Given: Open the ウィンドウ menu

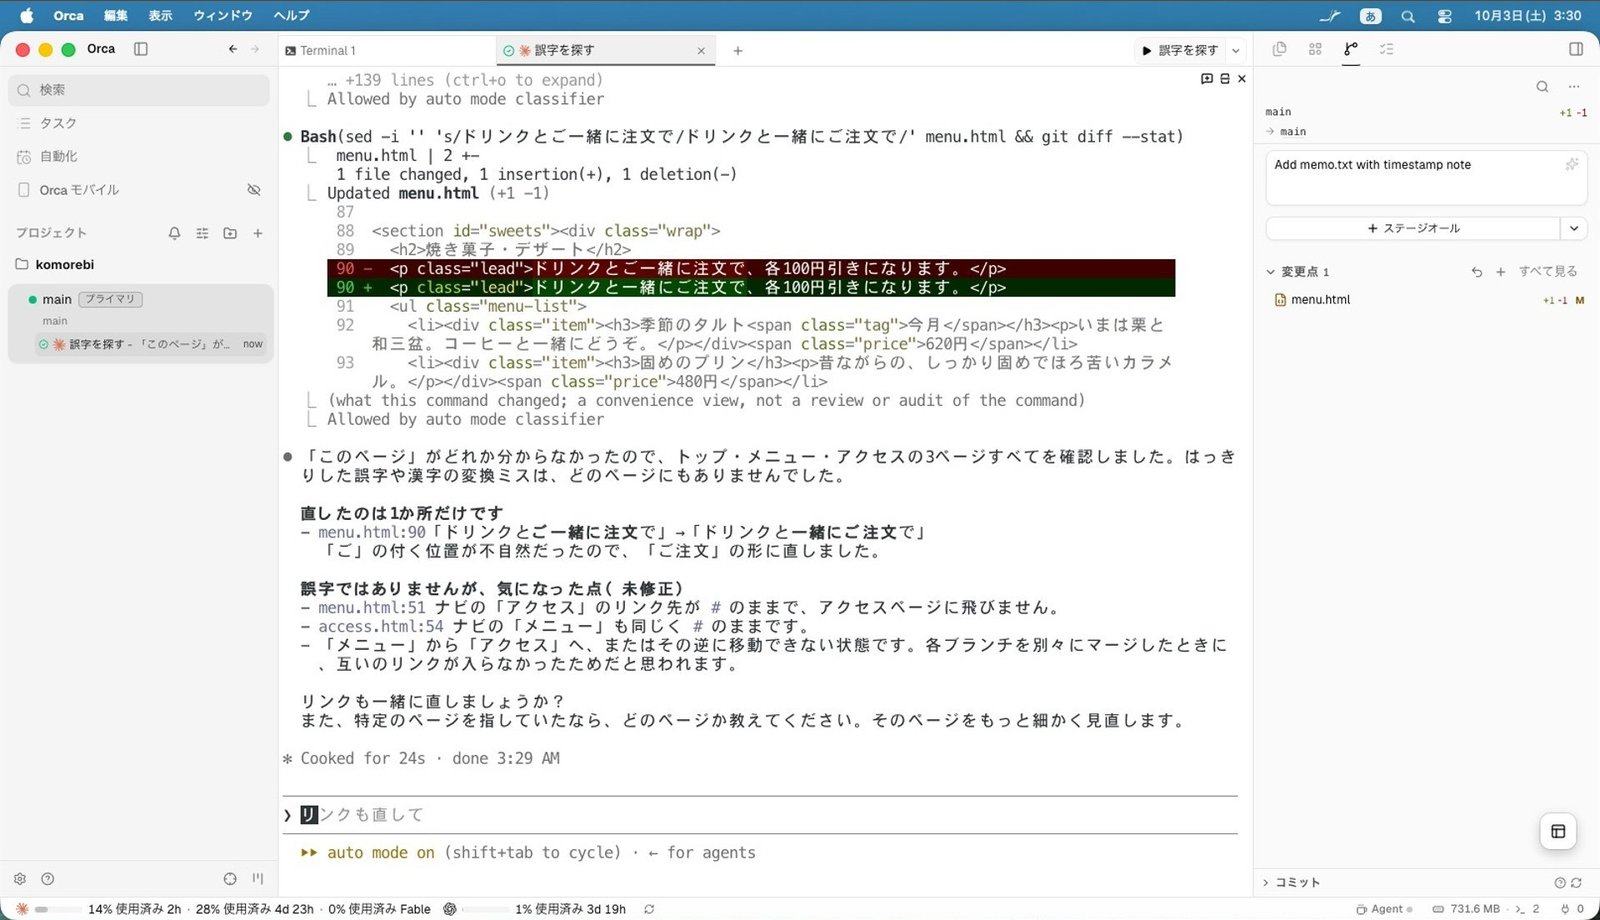Looking at the screenshot, I should coord(223,15).
